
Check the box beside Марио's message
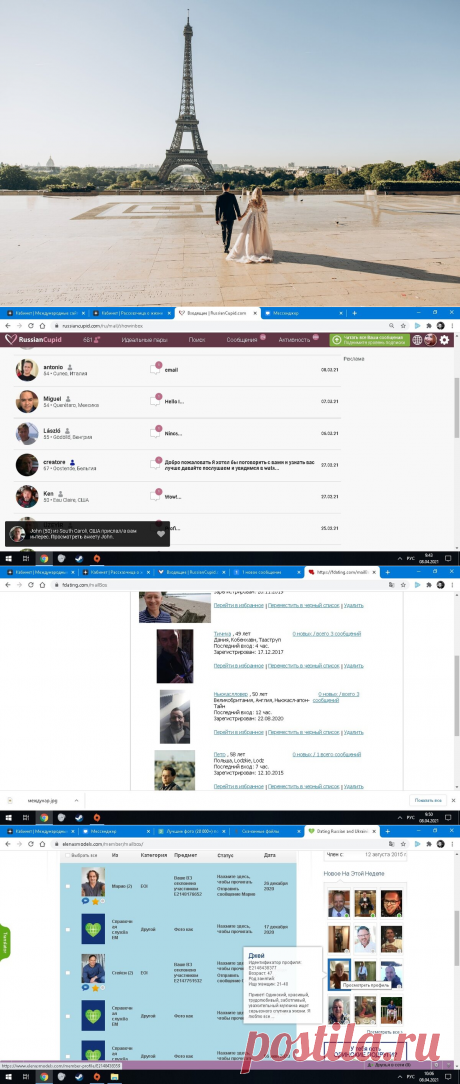click(x=67, y=886)
